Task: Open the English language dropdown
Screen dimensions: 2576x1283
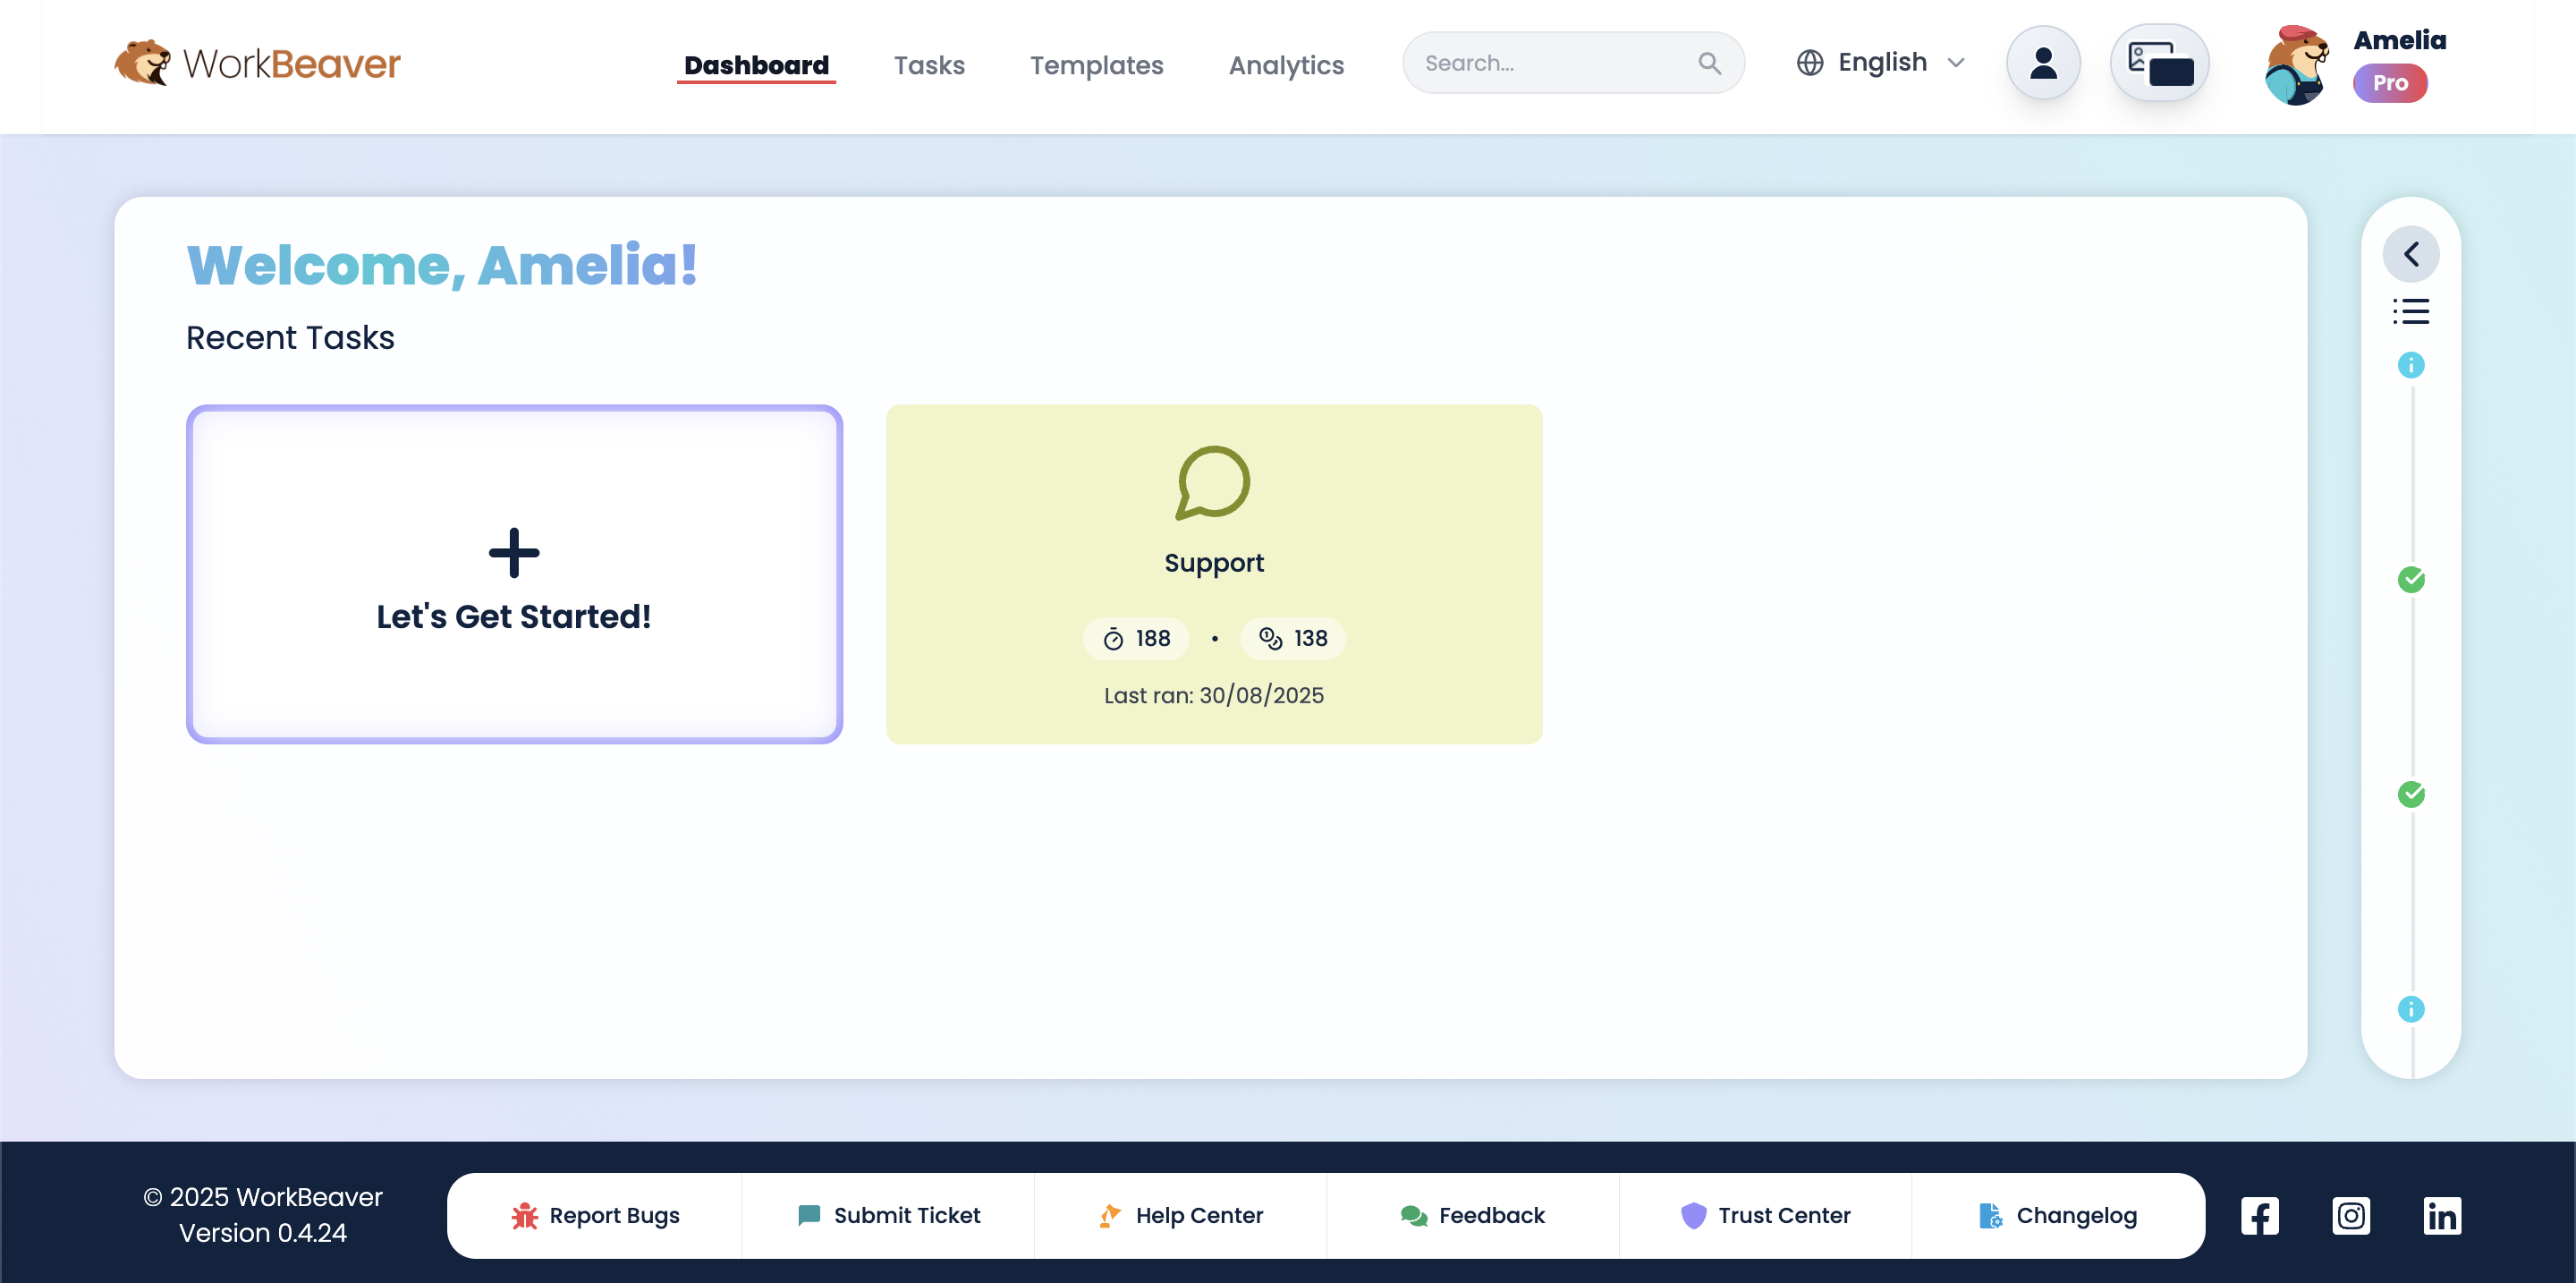Action: pyautogui.click(x=1883, y=62)
